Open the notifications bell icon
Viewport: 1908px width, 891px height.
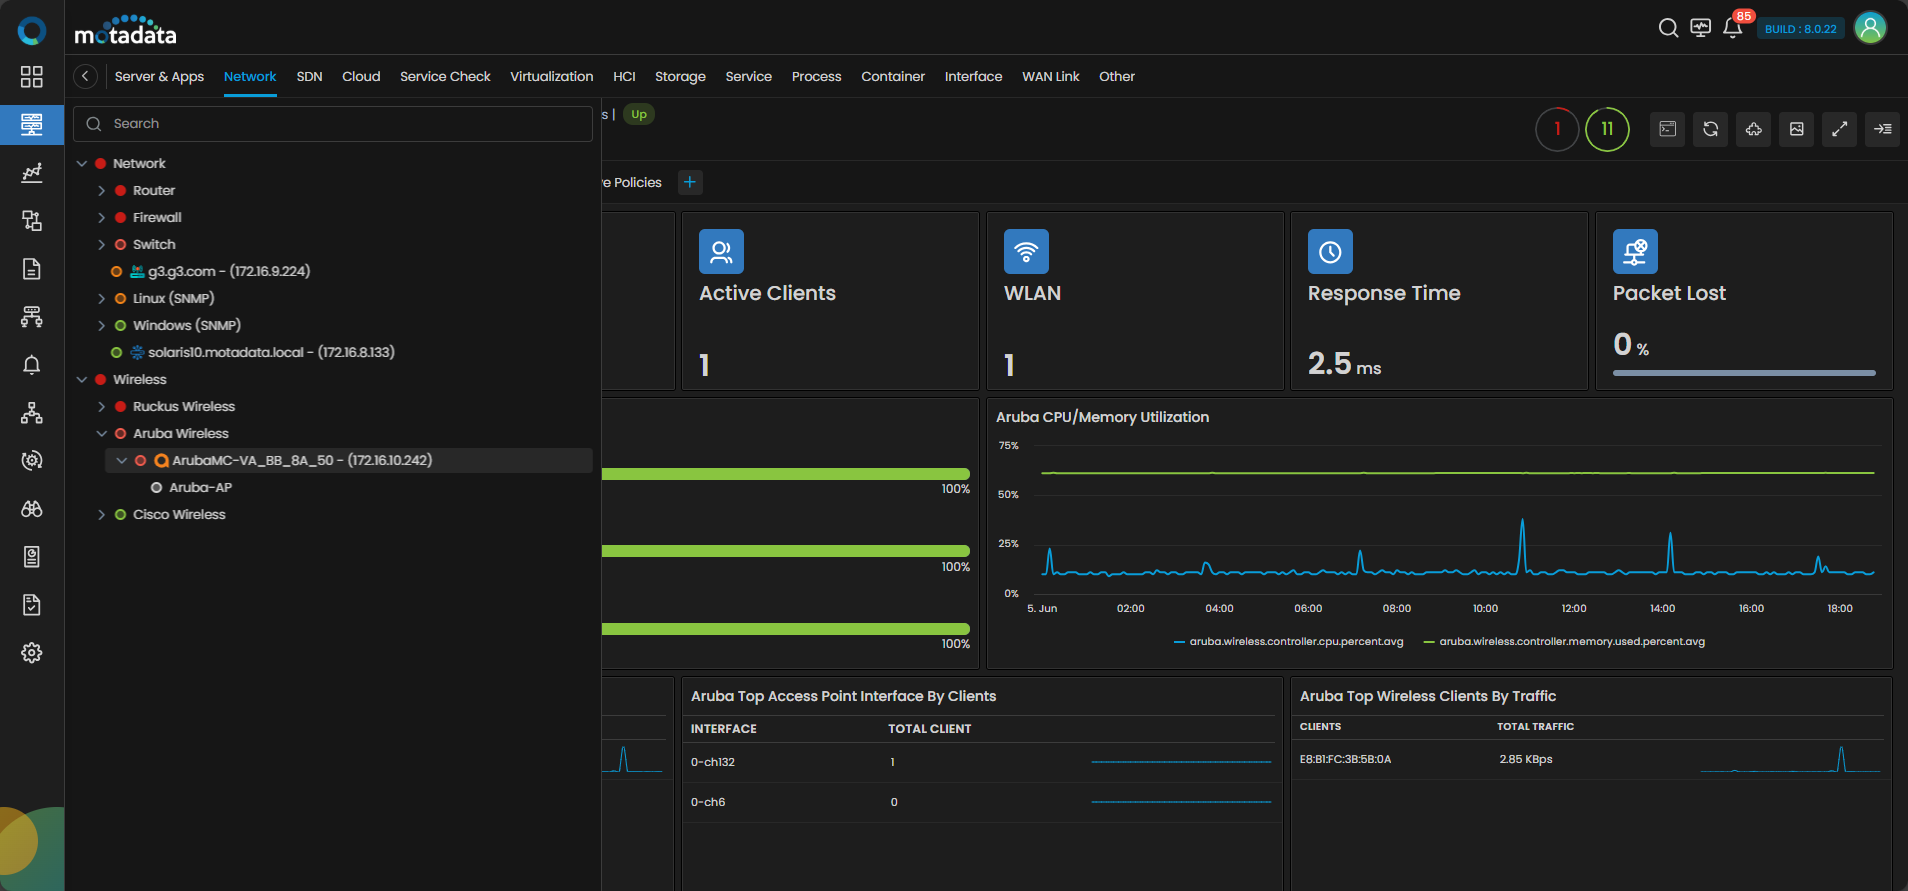tap(1733, 28)
